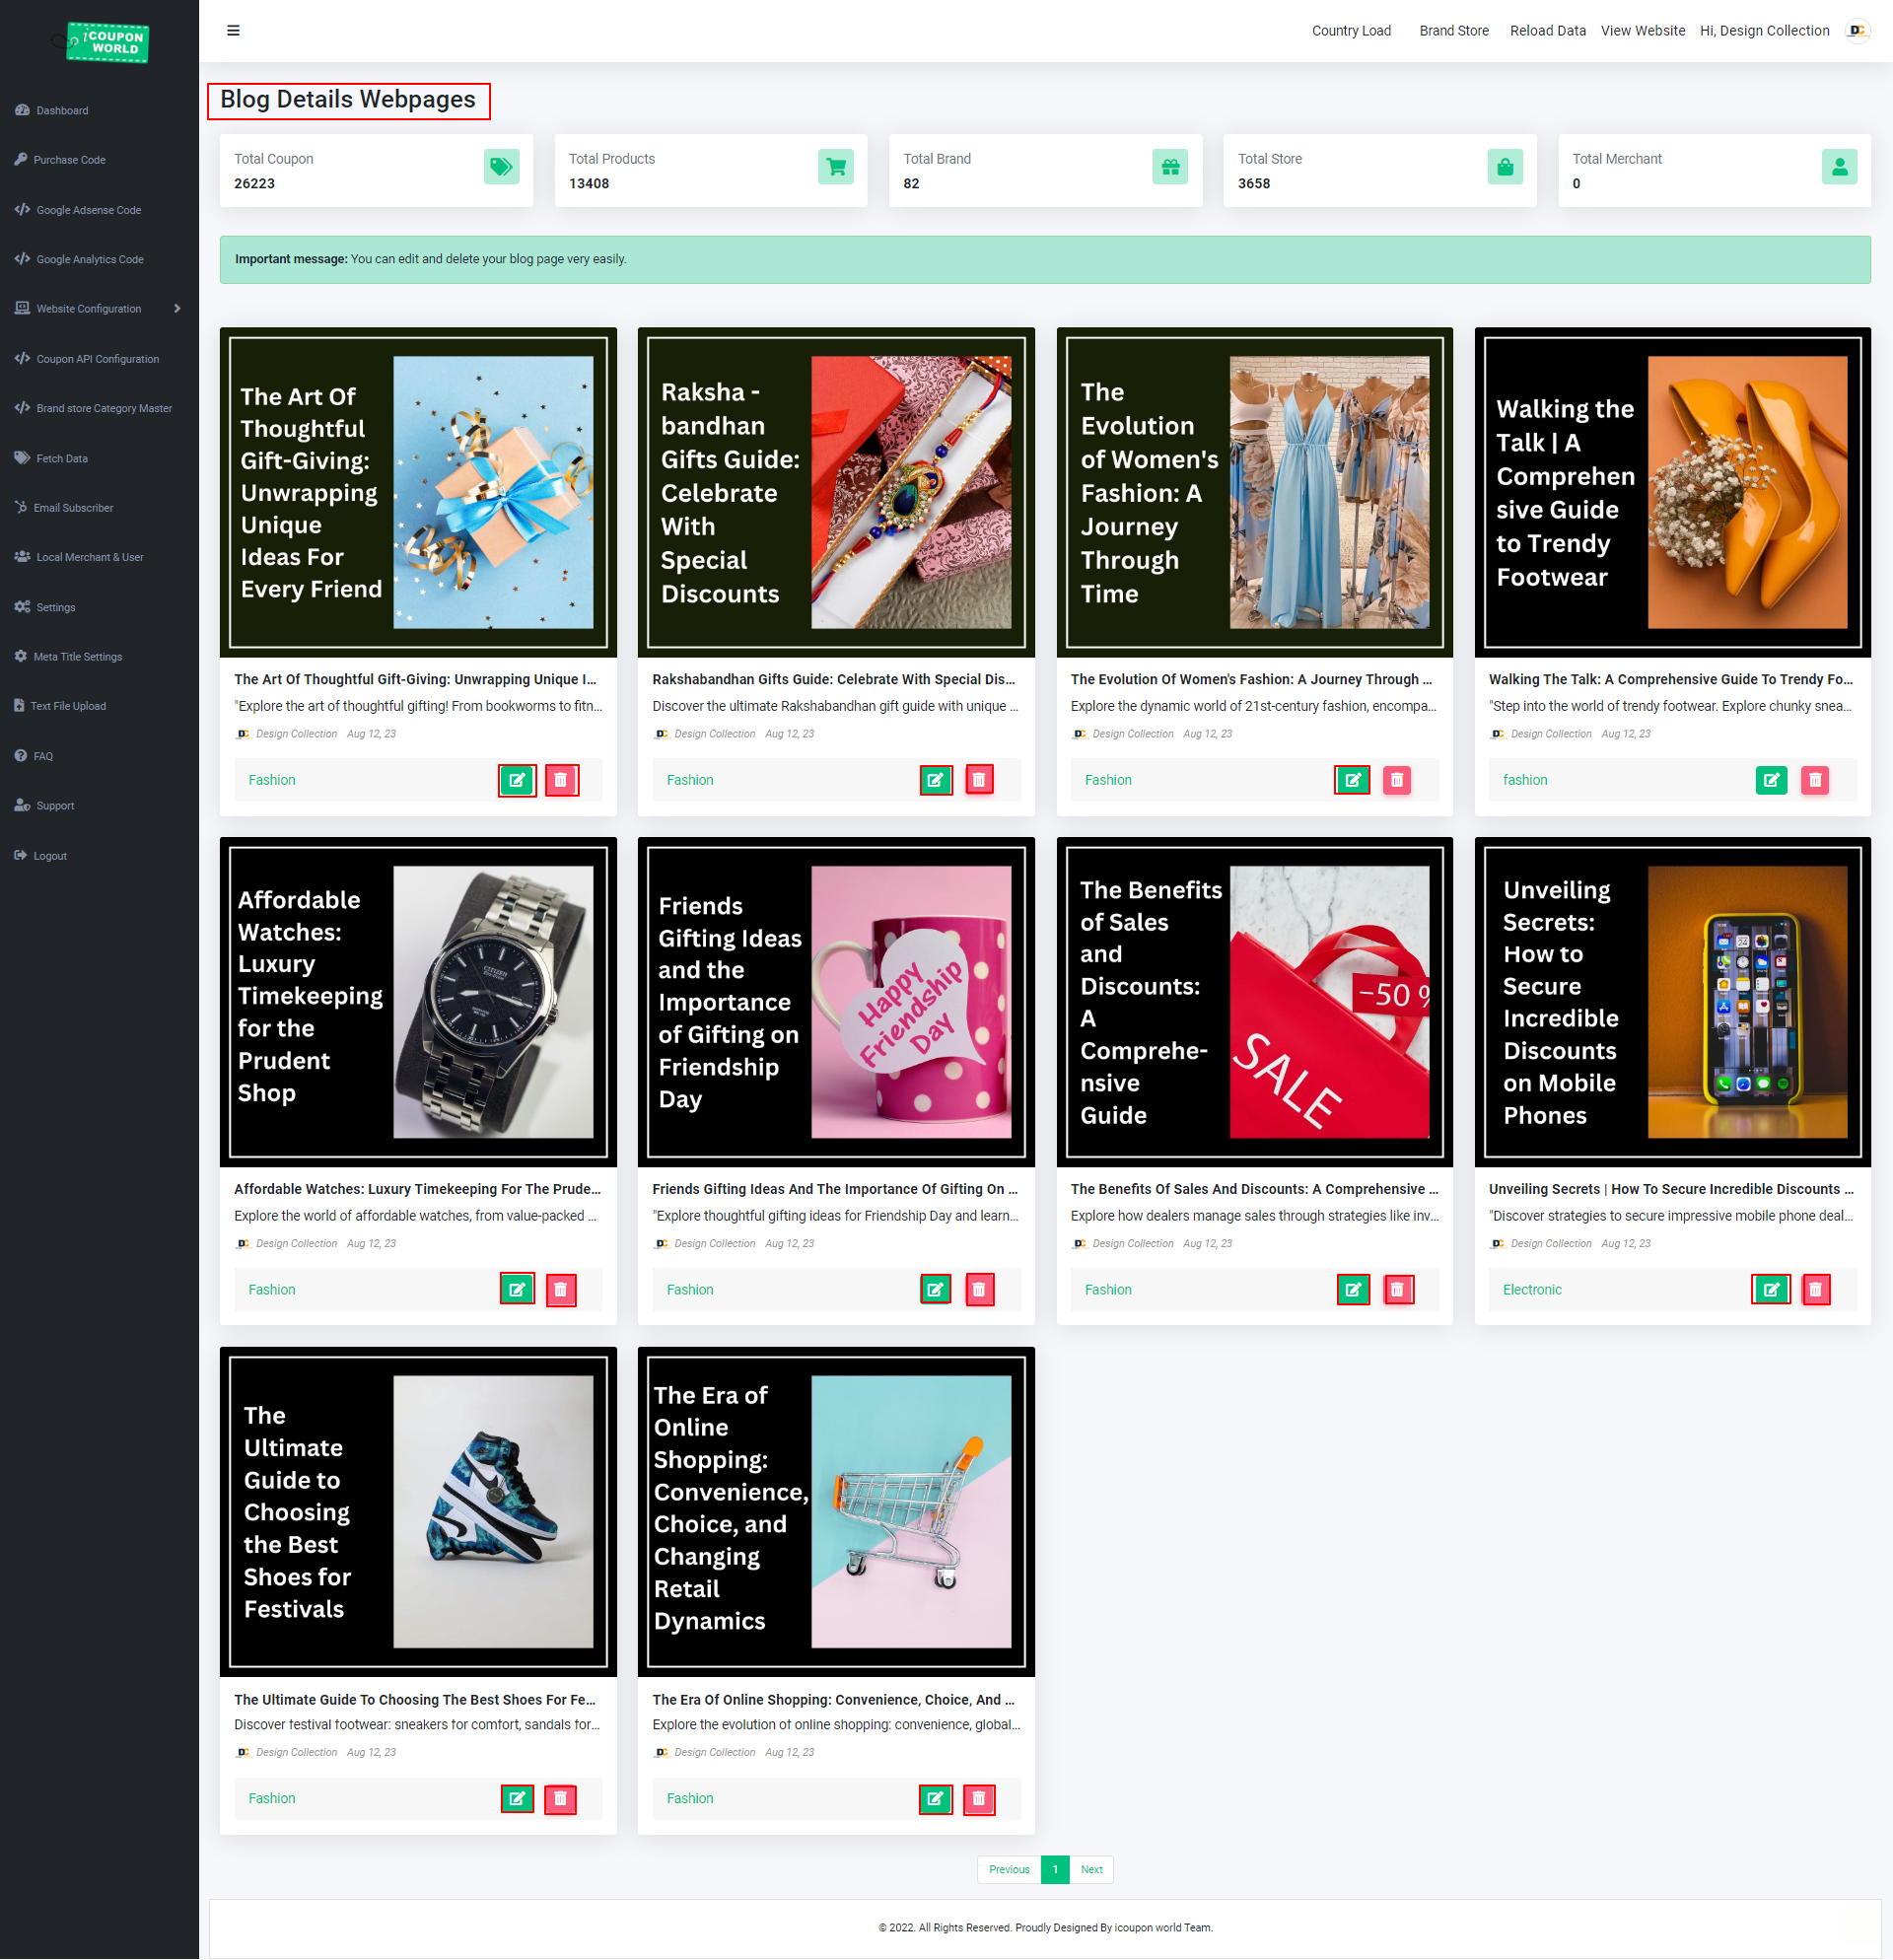Go to Coupon API Configuration
Screen dimensions: 1893x1960
pos(97,358)
